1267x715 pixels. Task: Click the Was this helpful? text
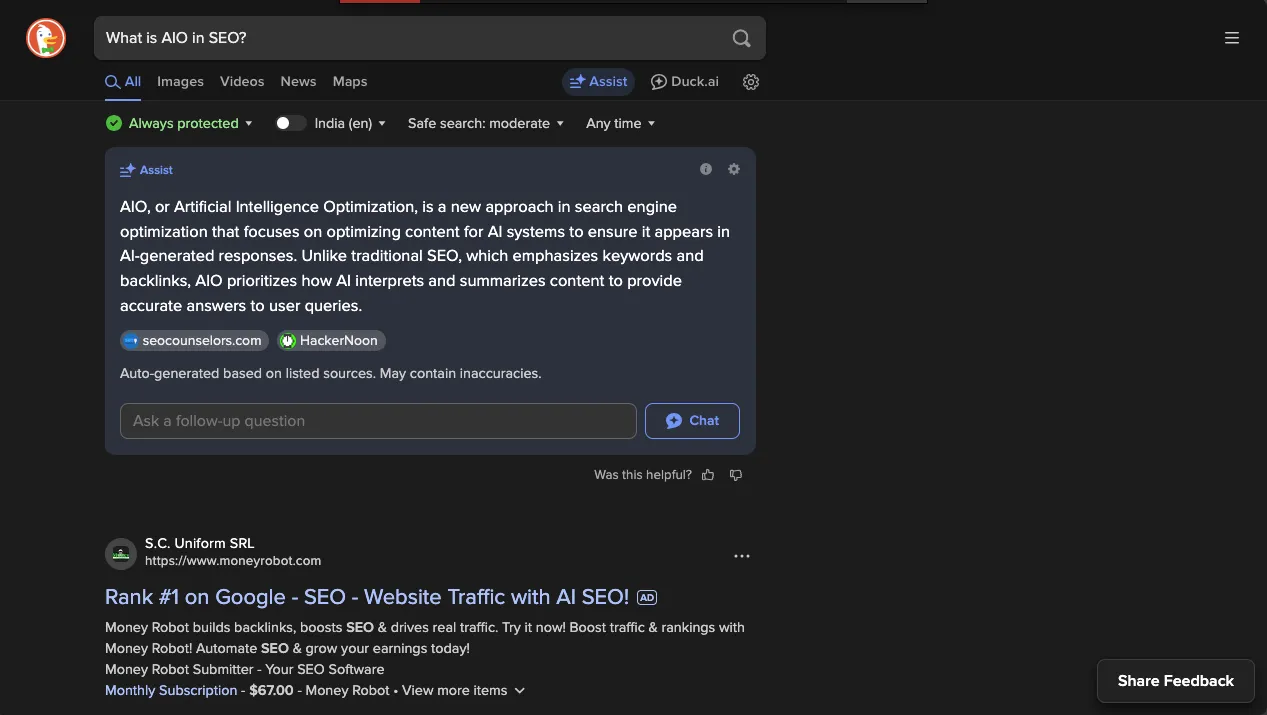(643, 475)
